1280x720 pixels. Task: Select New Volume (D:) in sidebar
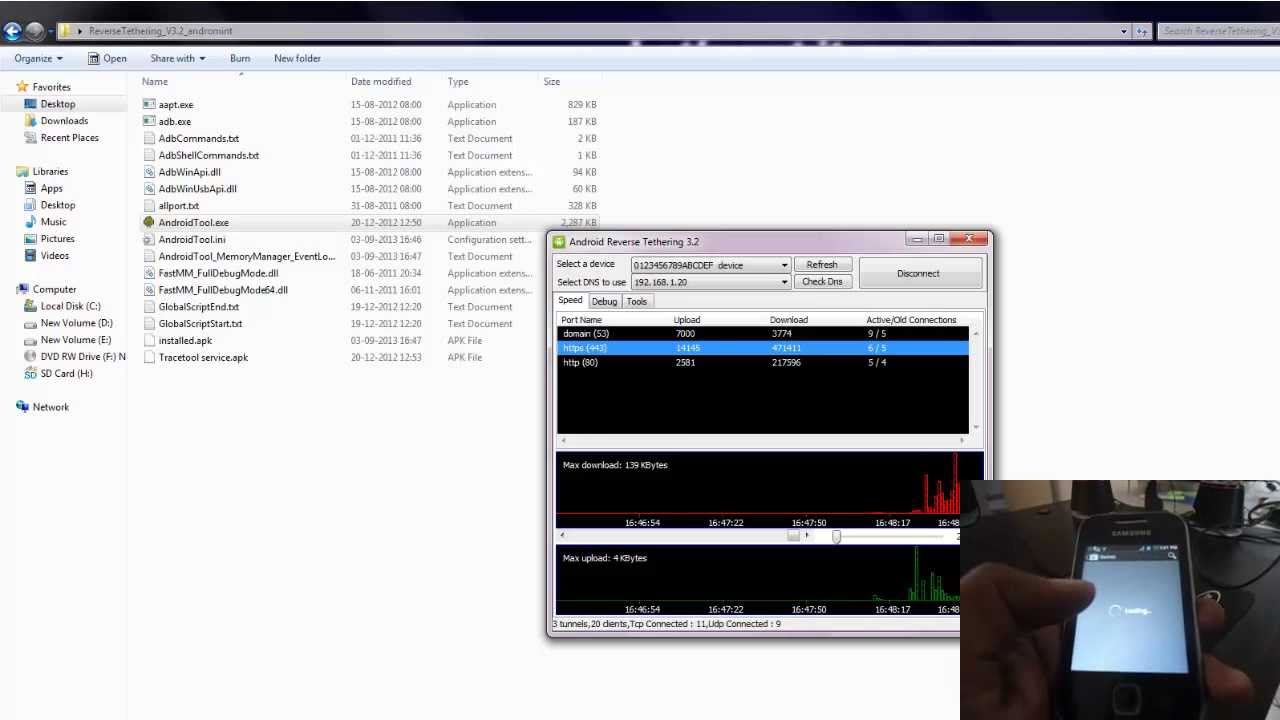point(76,323)
